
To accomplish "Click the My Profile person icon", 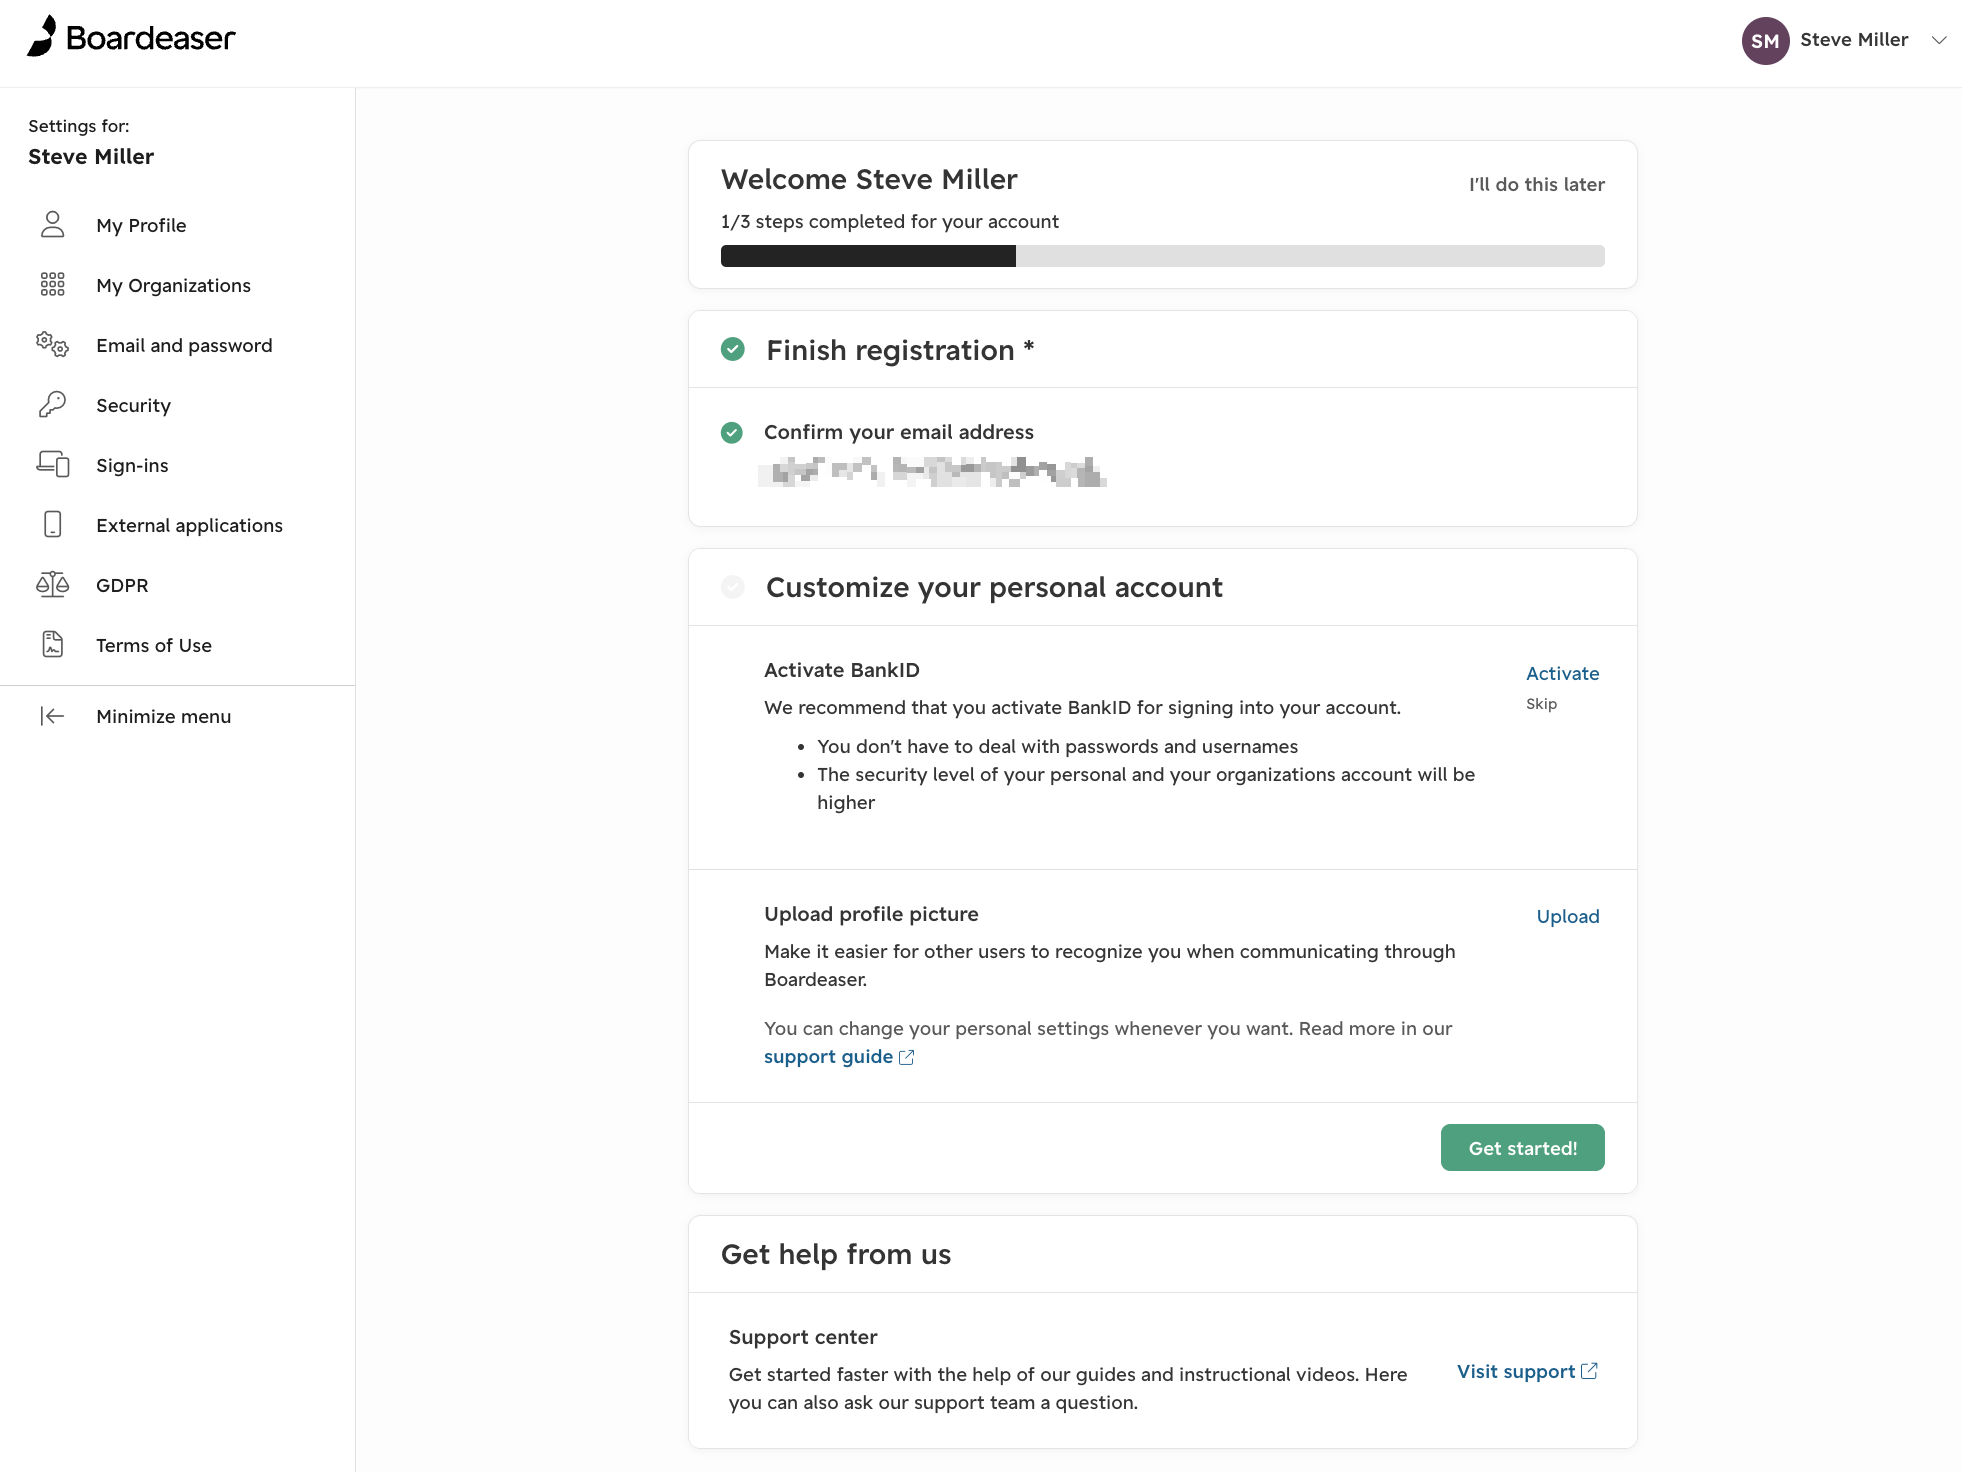I will tap(53, 225).
